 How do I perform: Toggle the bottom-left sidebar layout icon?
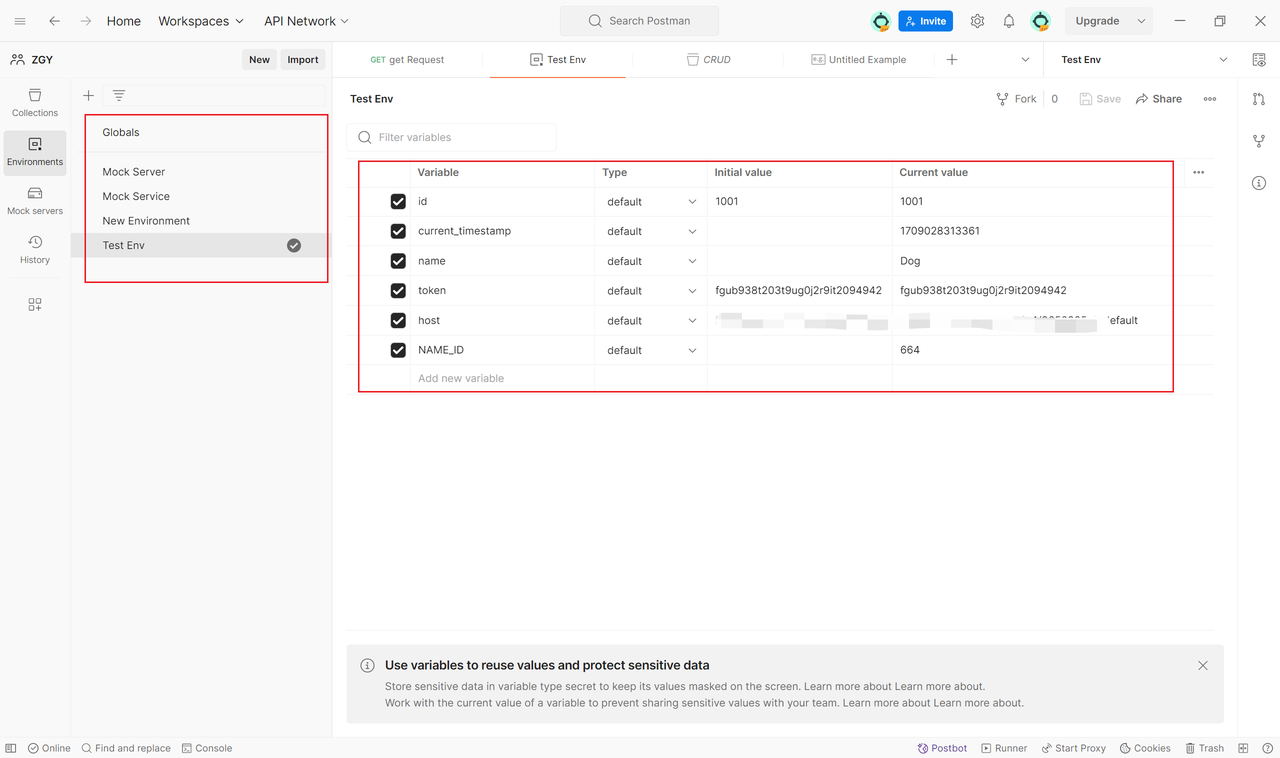coord(11,748)
